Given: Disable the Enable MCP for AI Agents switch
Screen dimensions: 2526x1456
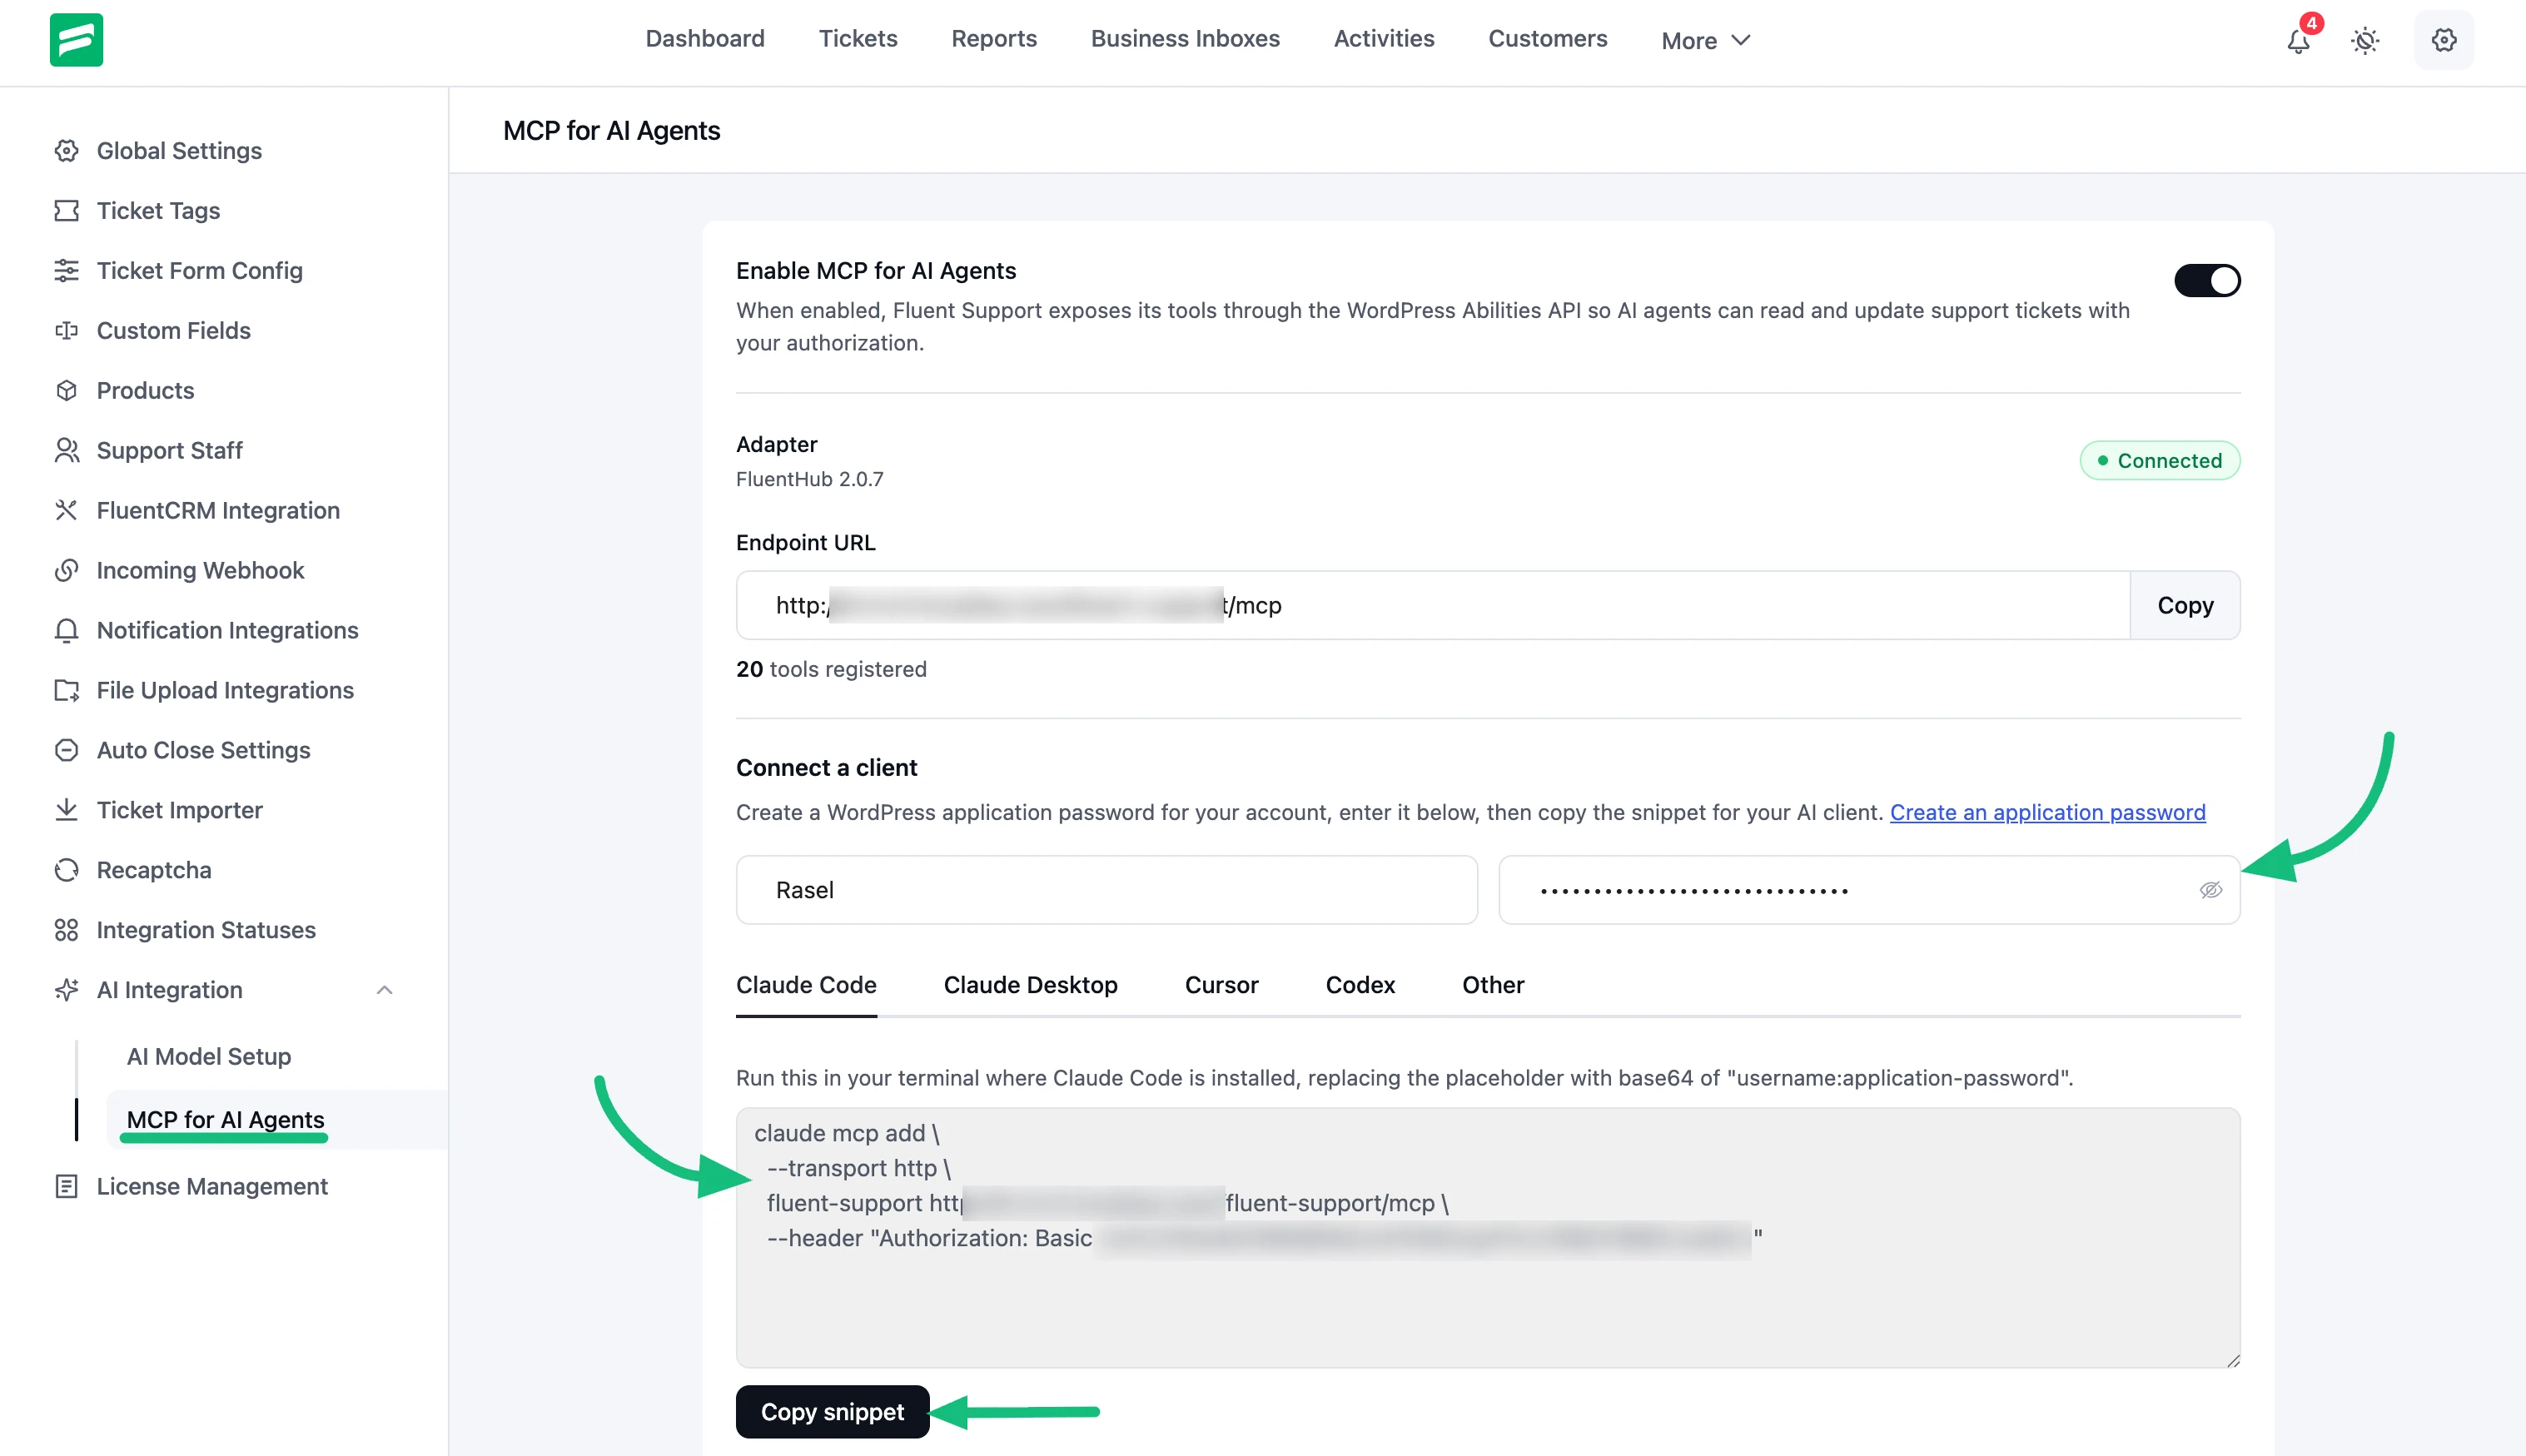Looking at the screenshot, I should 2207,281.
